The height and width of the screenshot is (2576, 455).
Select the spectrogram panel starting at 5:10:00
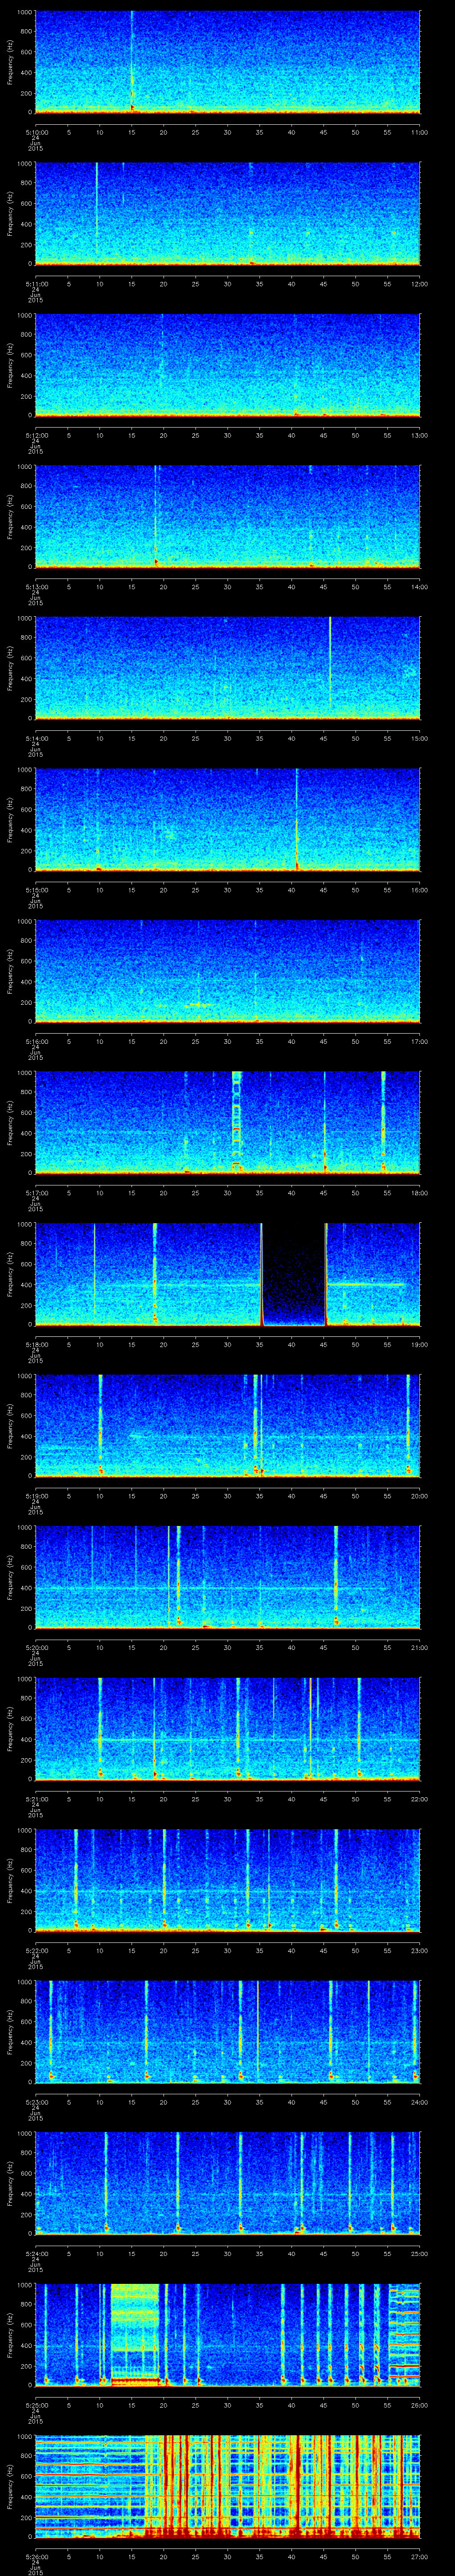pos(228,62)
